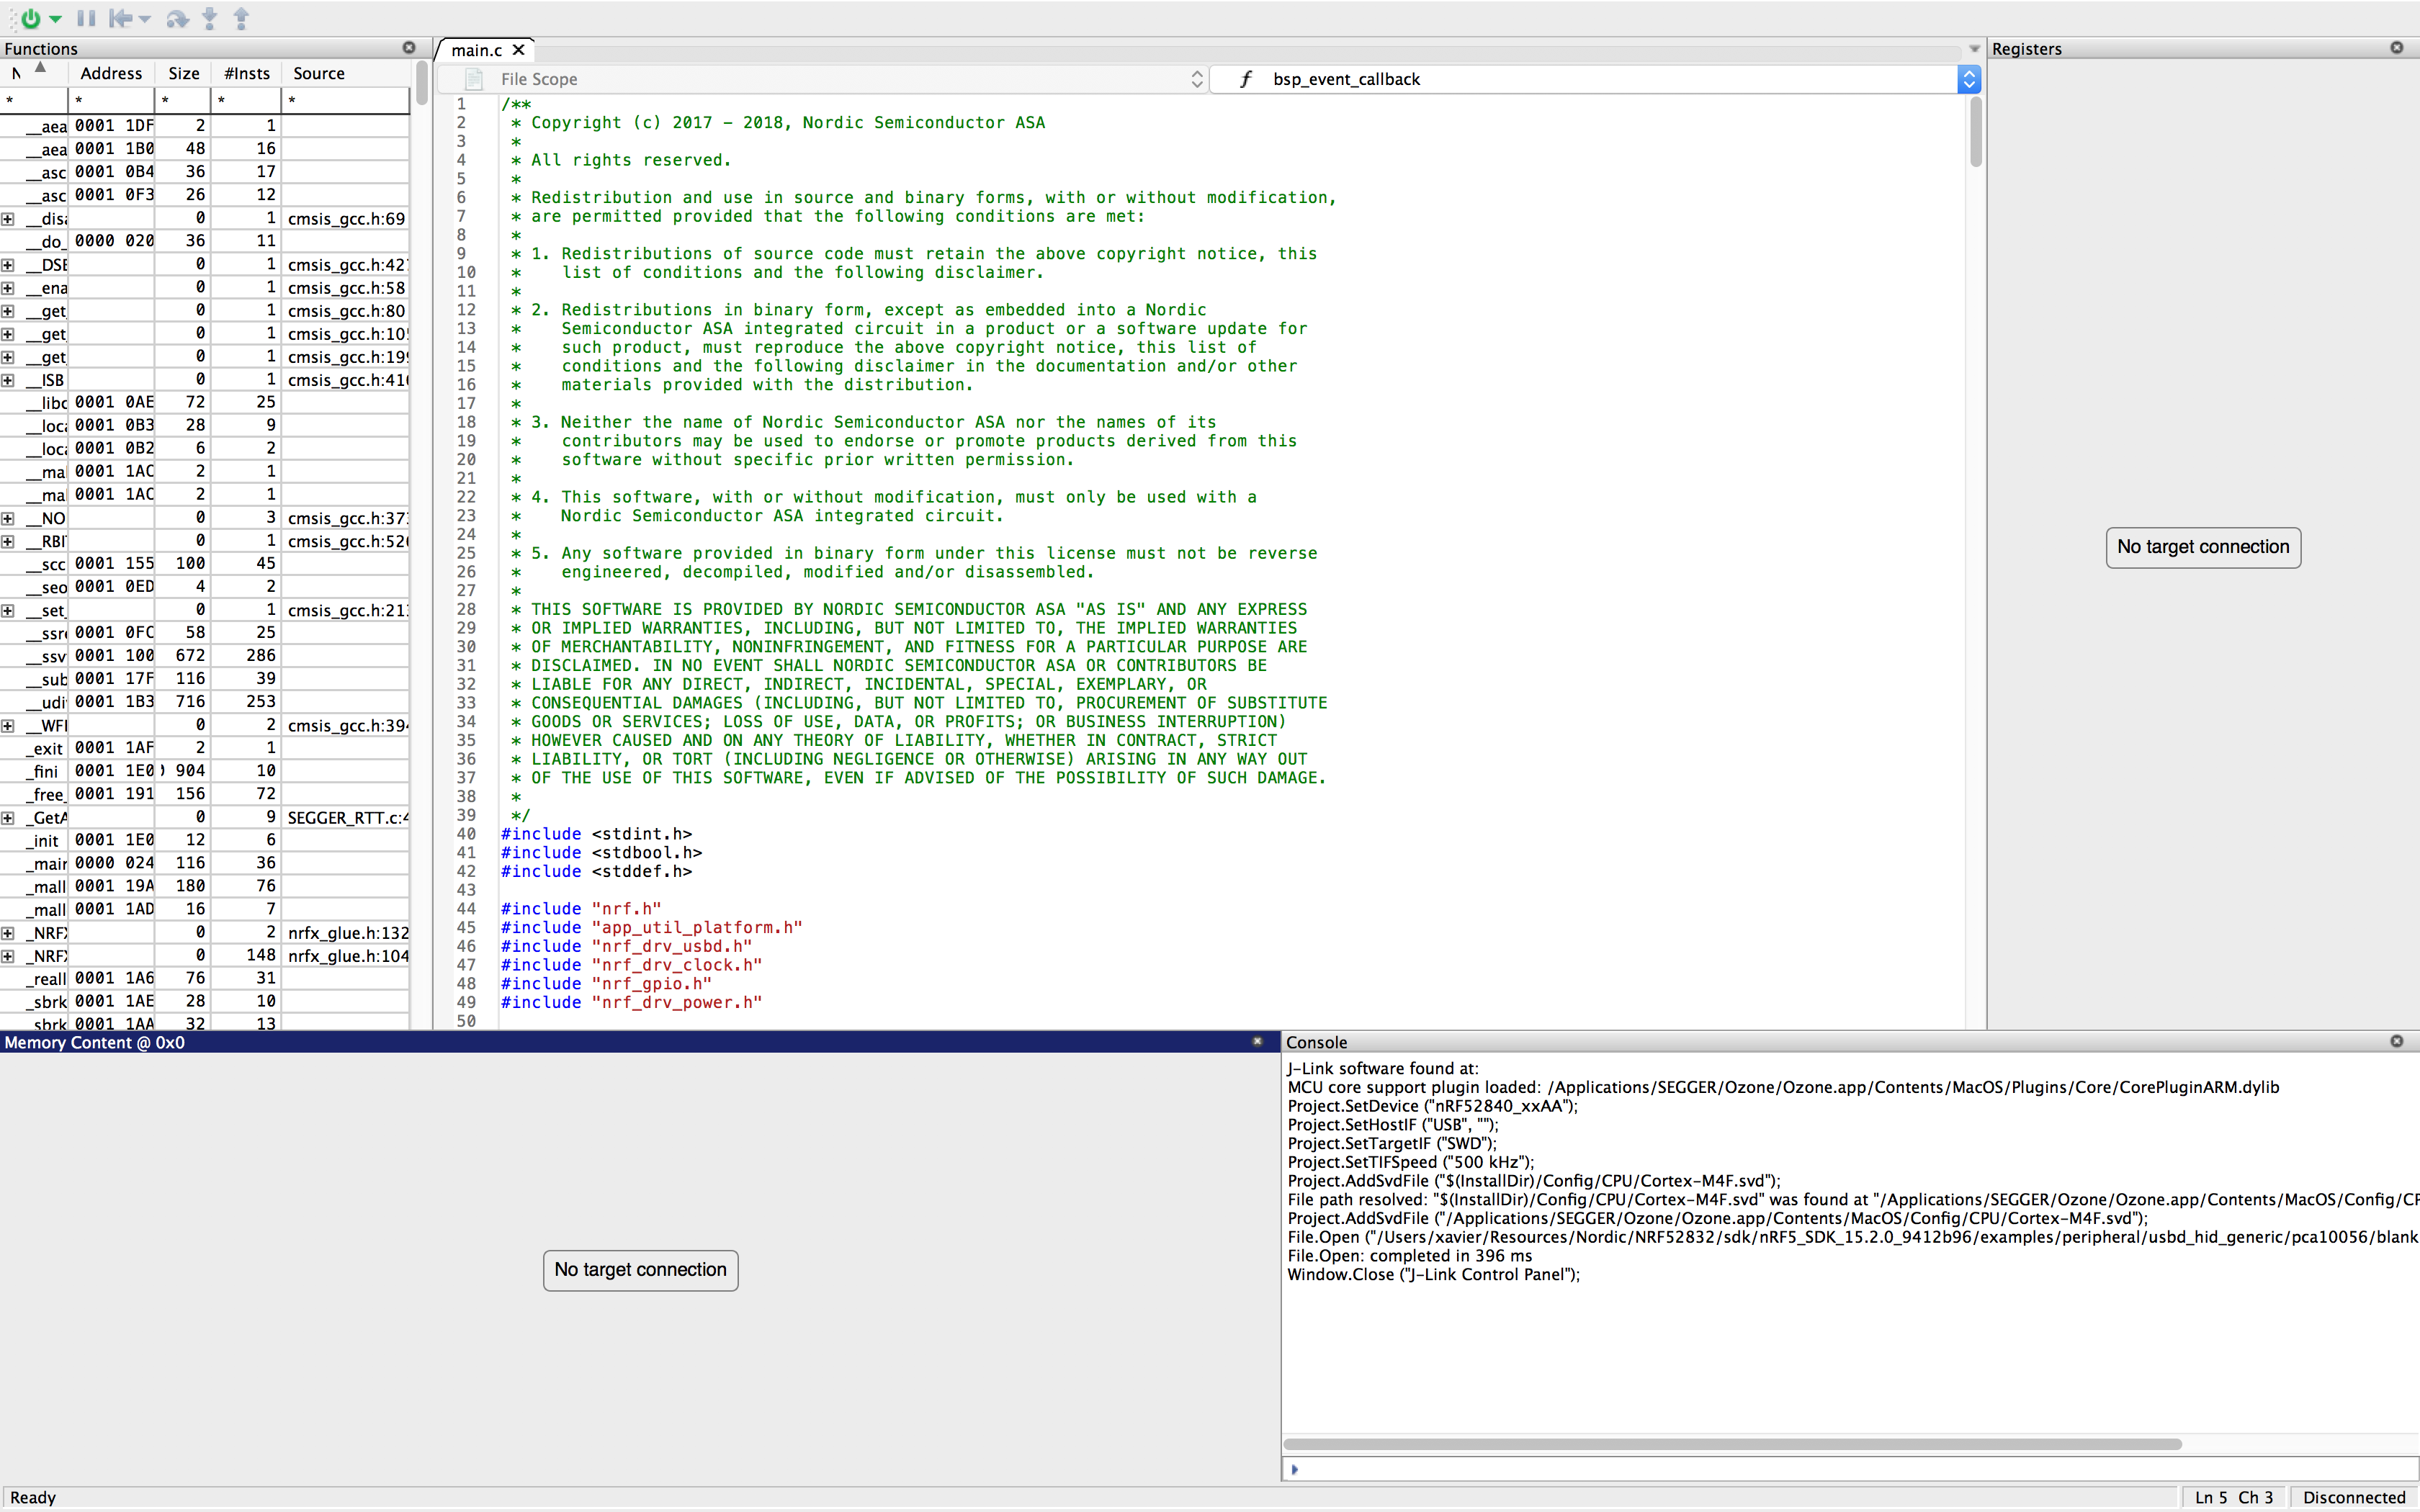
Task: Open the document tab list arrow
Action: 1974,49
